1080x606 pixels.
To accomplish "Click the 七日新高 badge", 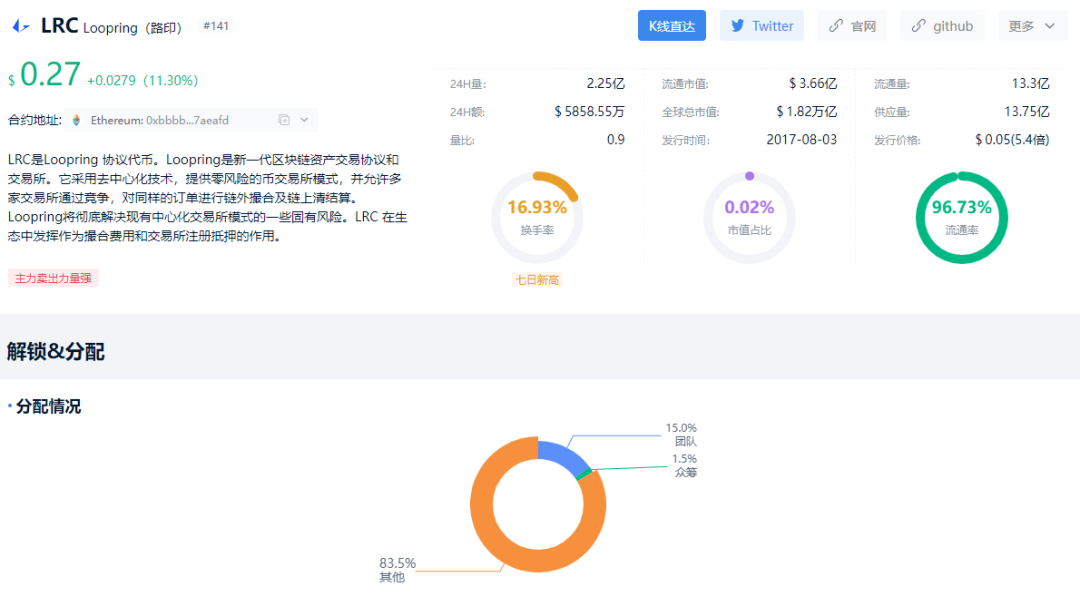I will tap(537, 281).
